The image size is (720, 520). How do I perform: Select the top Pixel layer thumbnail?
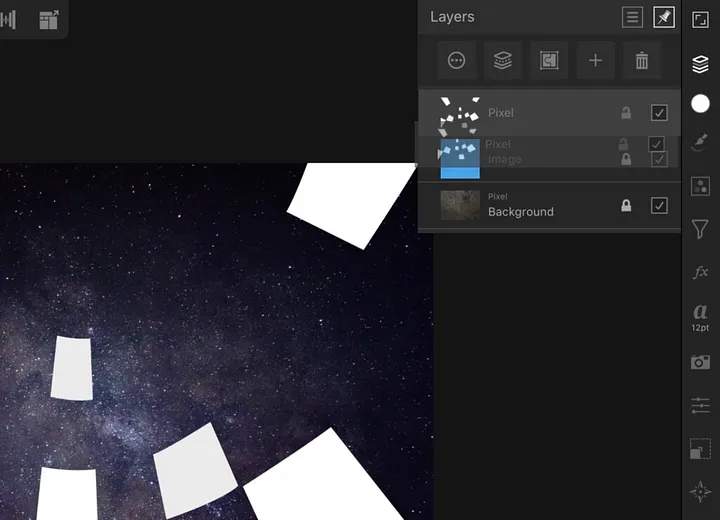click(460, 115)
